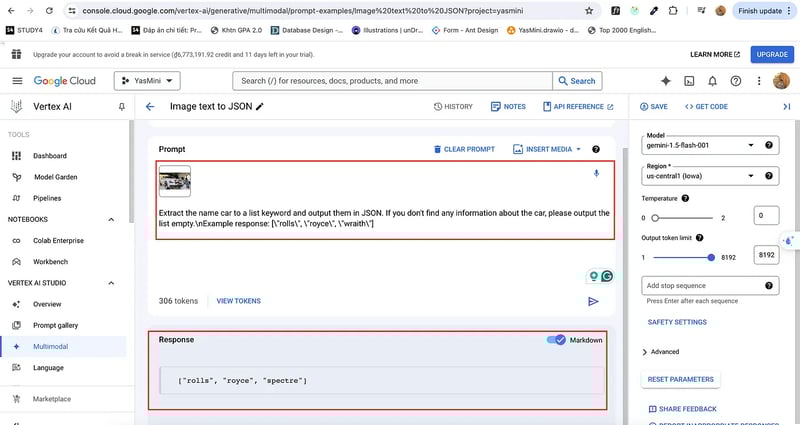This screenshot has width=800, height=425.
Task: Collapse the Vertex AI Studio section
Action: pos(111,283)
